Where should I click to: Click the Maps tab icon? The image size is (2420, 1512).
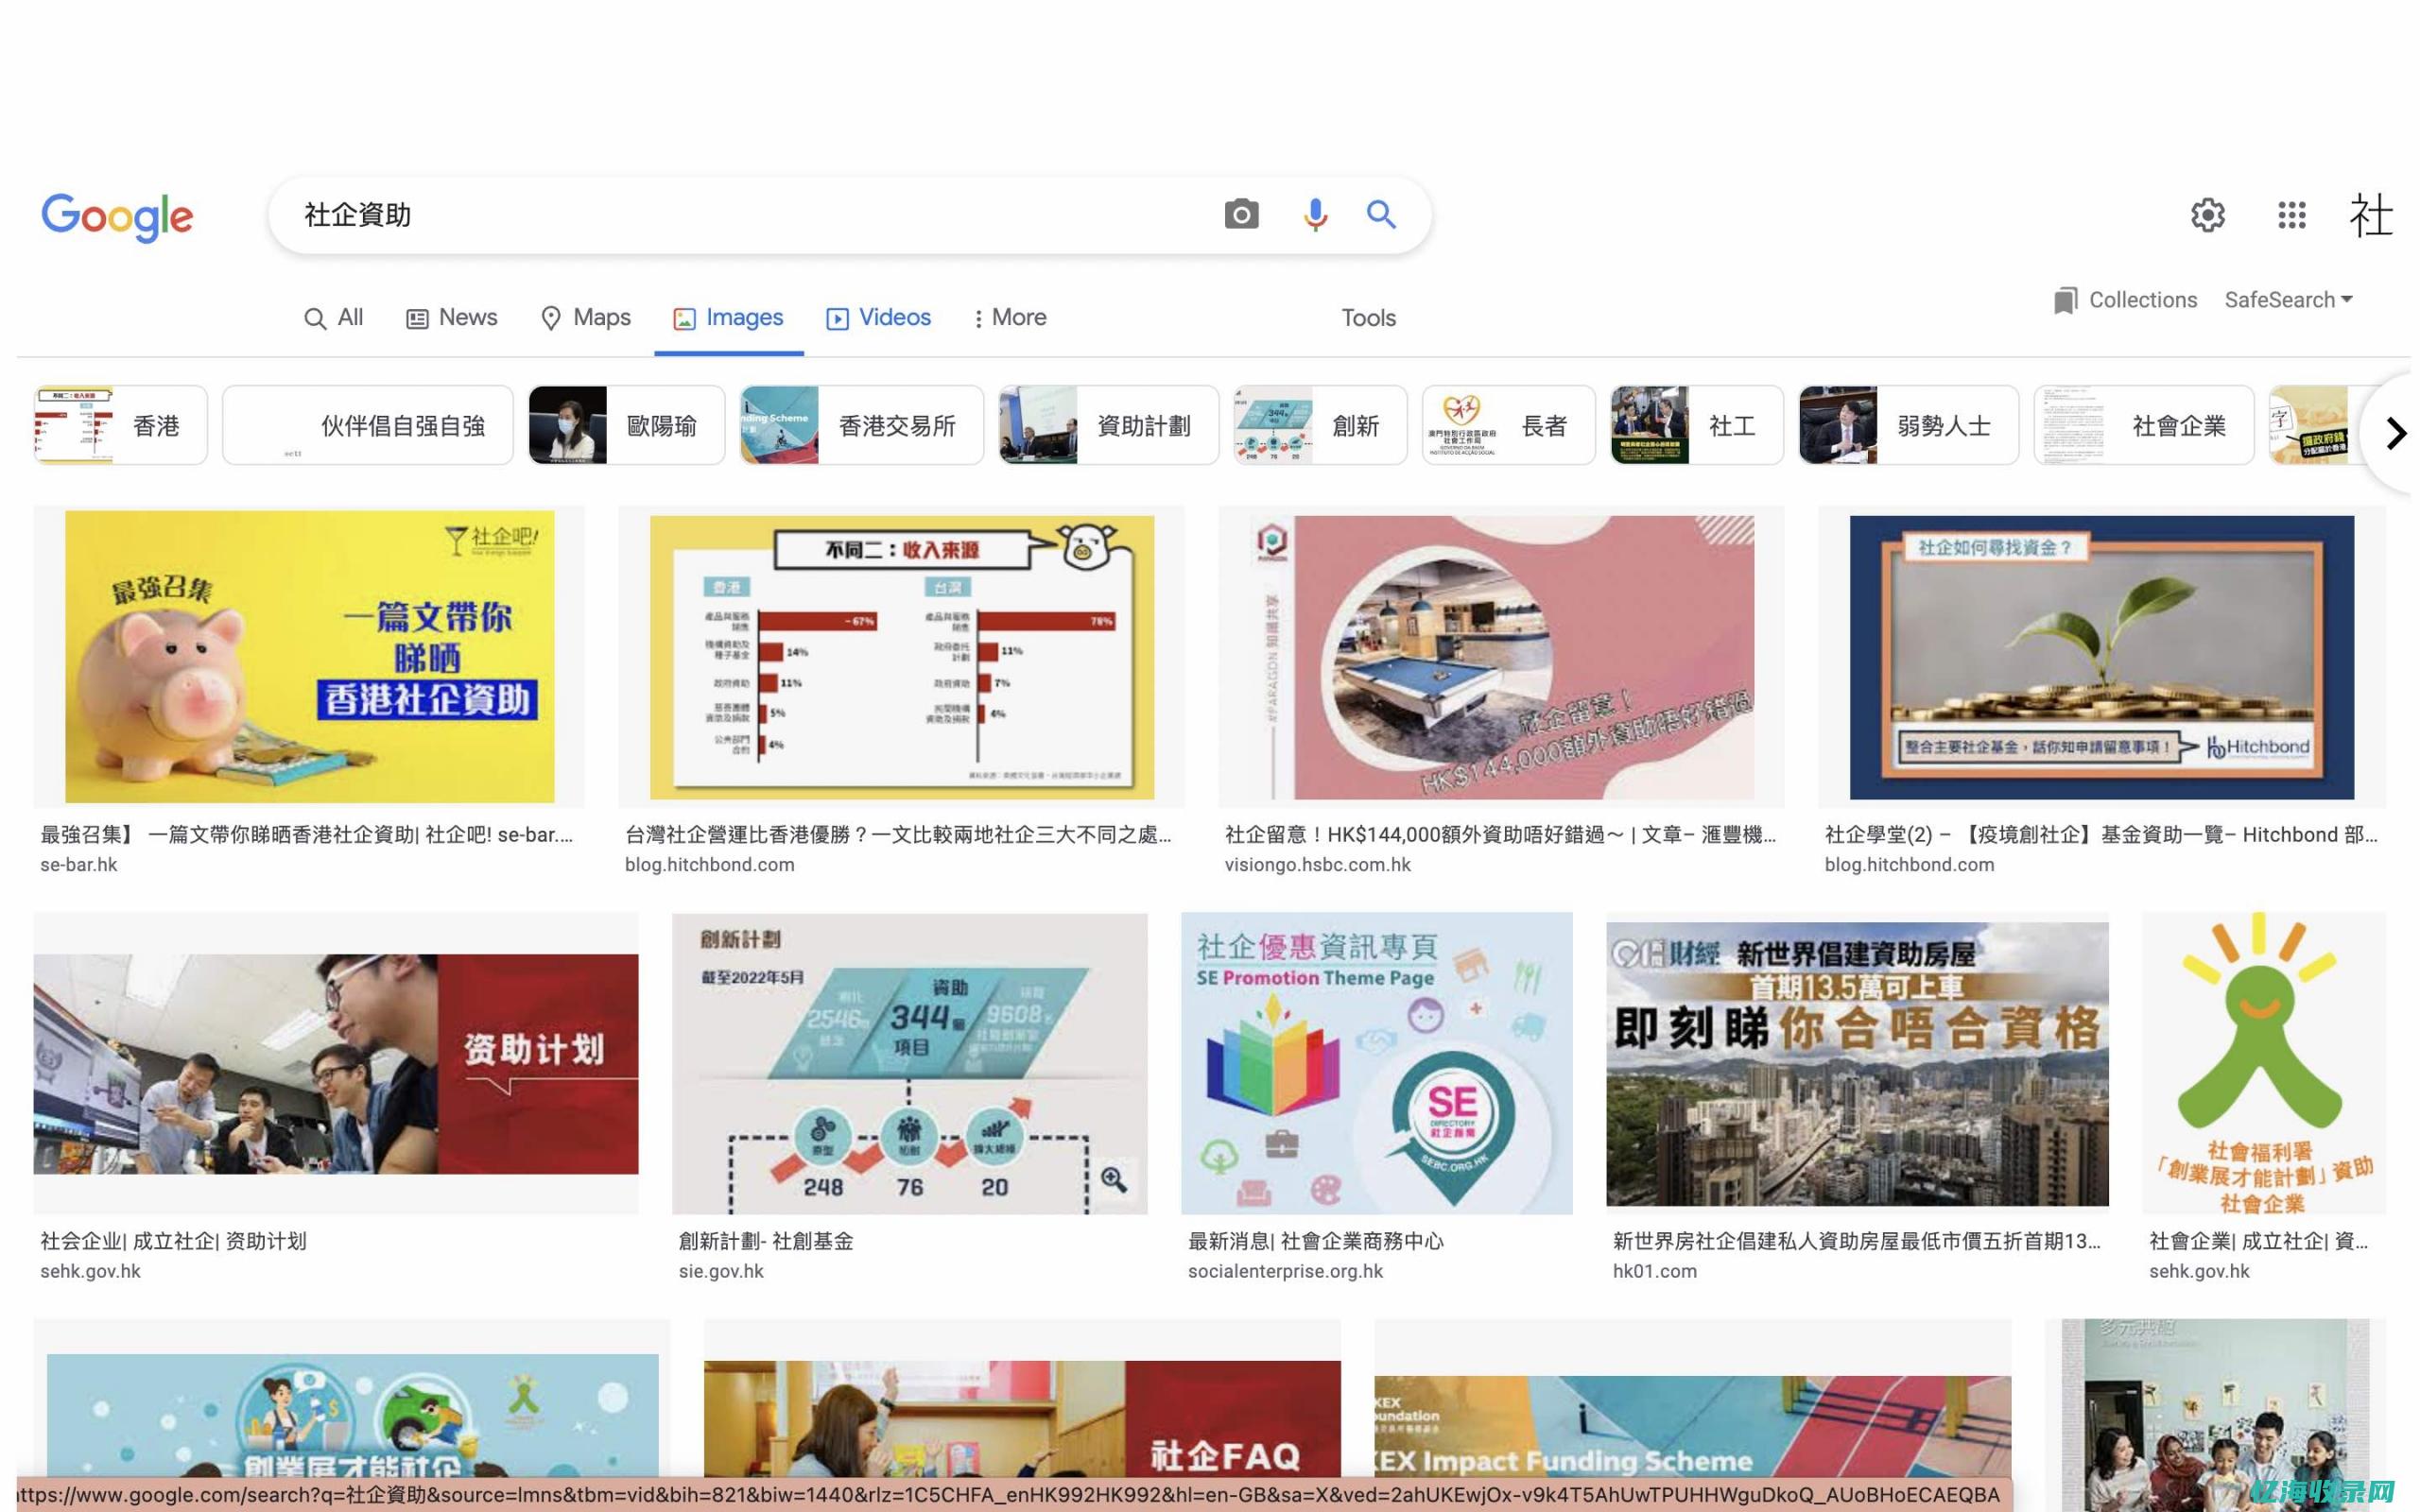[x=552, y=317]
